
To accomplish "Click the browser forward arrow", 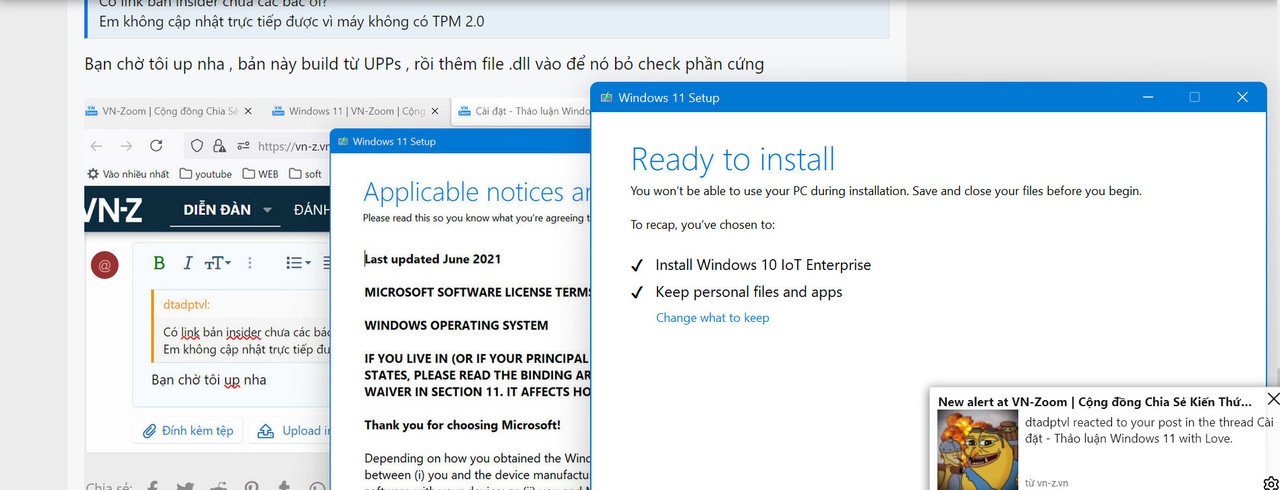I will (x=126, y=145).
